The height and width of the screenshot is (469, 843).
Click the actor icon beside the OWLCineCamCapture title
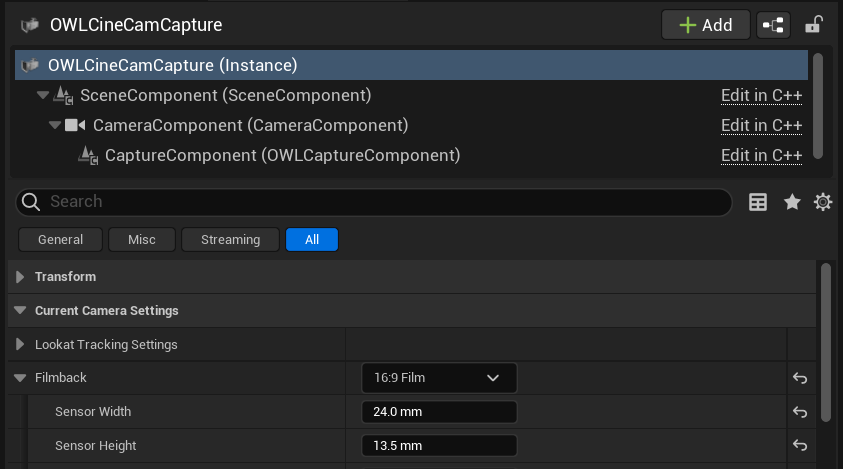[30, 25]
